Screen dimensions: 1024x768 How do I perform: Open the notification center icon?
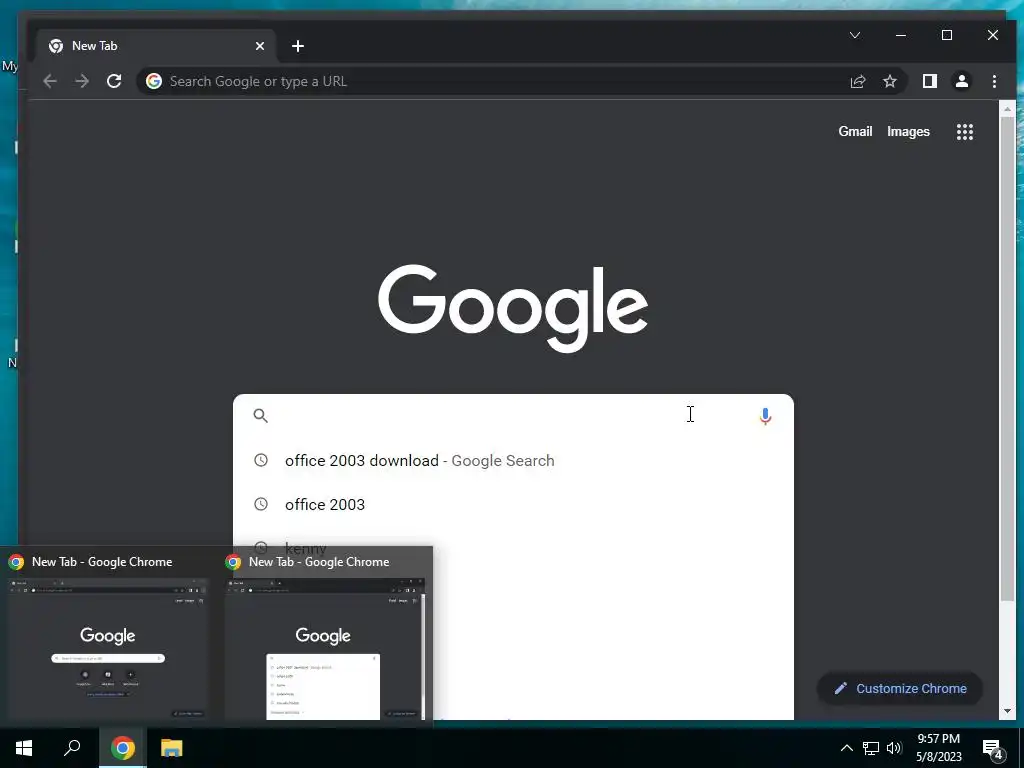(x=993, y=748)
